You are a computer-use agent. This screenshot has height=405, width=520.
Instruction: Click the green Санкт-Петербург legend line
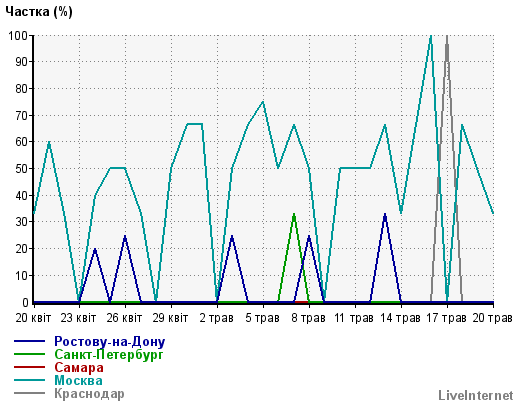tap(29, 354)
